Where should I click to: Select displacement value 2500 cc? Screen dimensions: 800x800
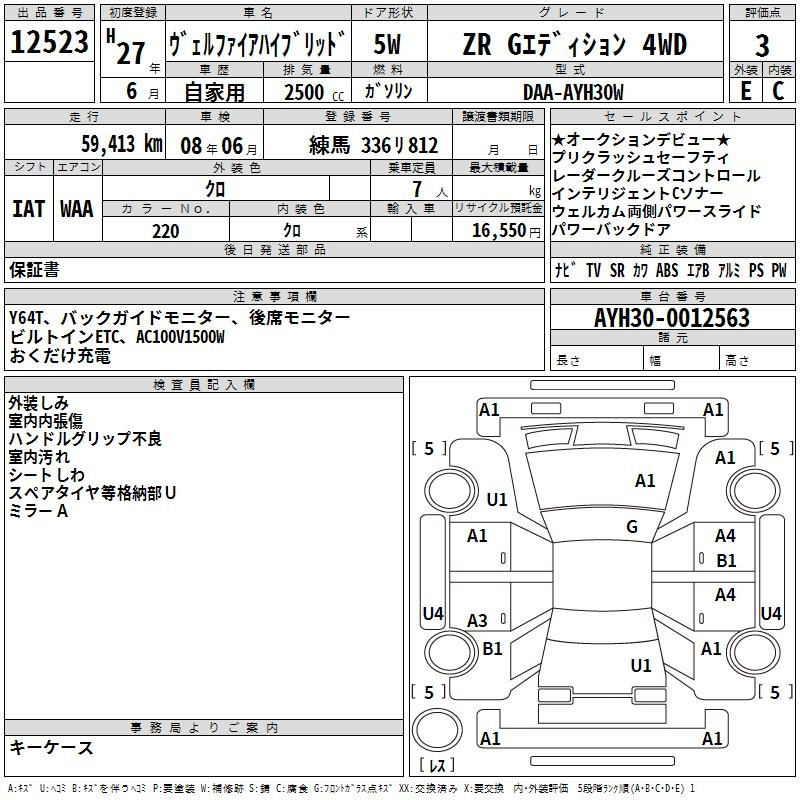[x=314, y=92]
